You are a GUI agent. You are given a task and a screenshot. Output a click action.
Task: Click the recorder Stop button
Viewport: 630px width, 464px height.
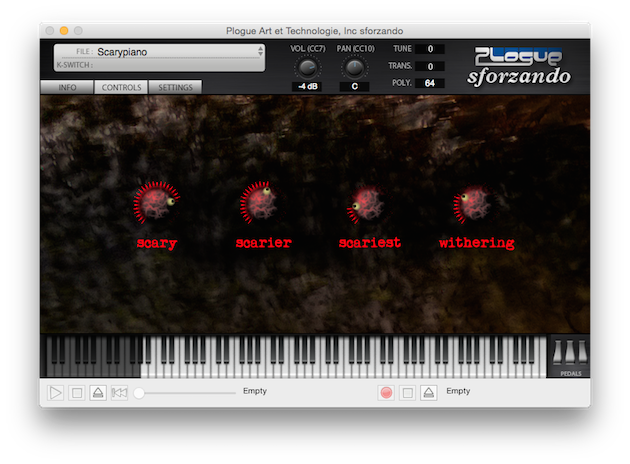point(407,392)
